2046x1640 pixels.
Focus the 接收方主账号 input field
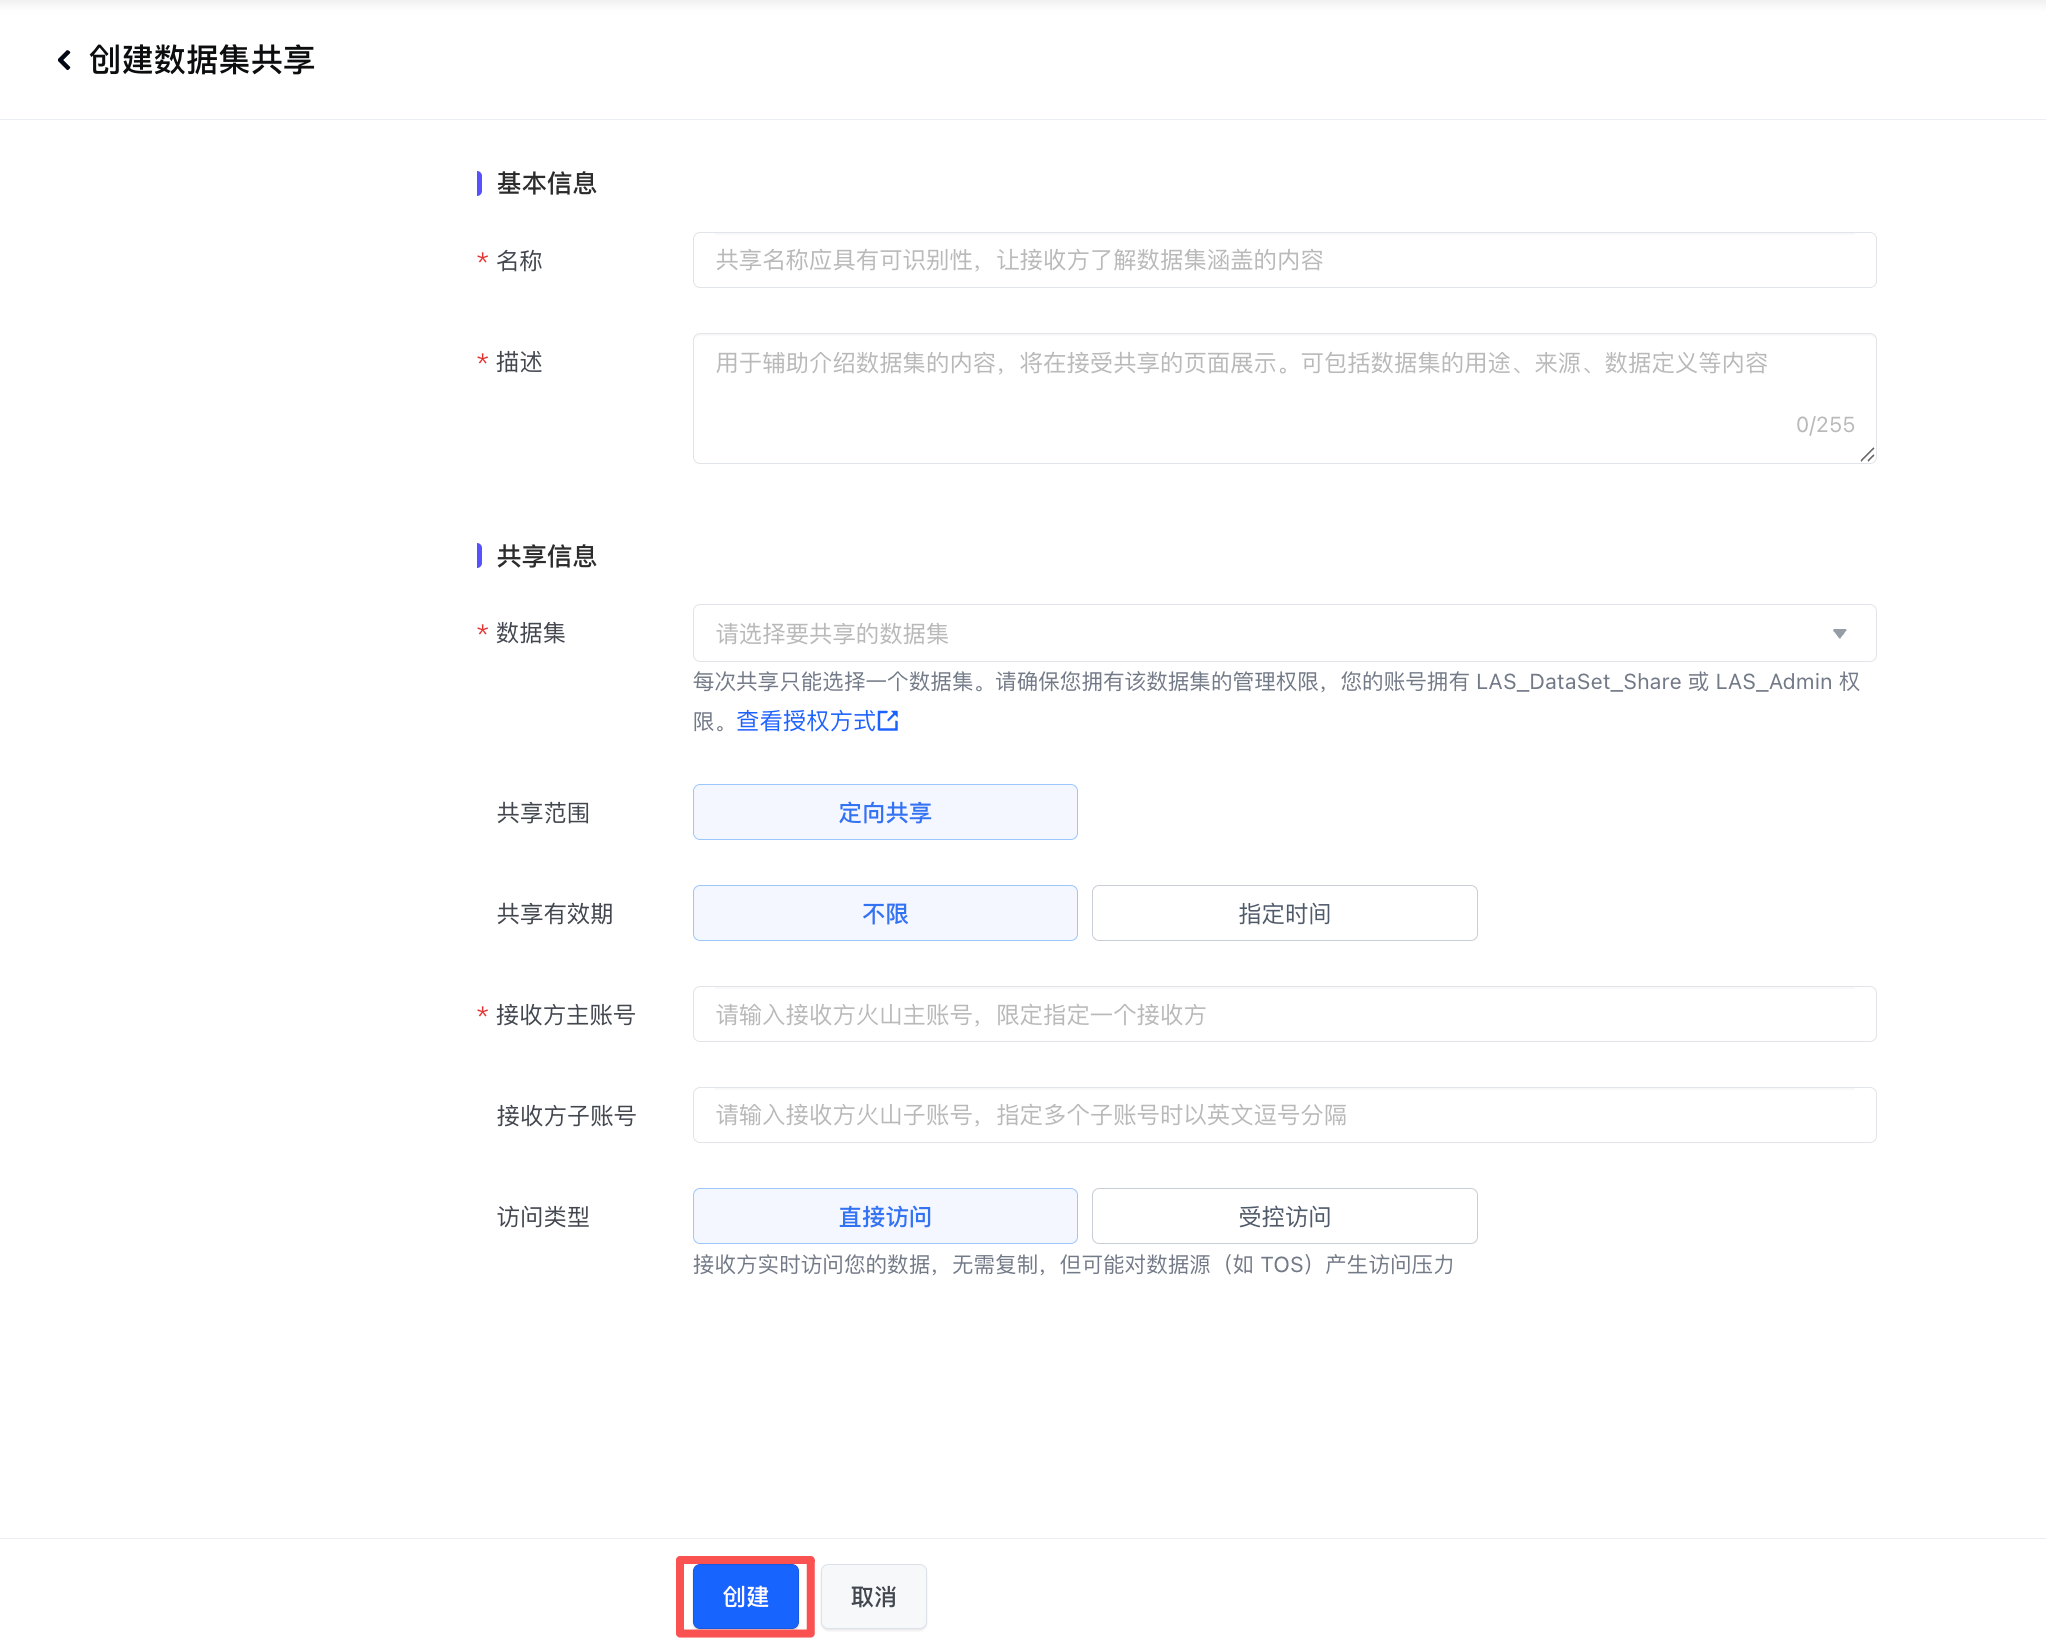click(1283, 1014)
